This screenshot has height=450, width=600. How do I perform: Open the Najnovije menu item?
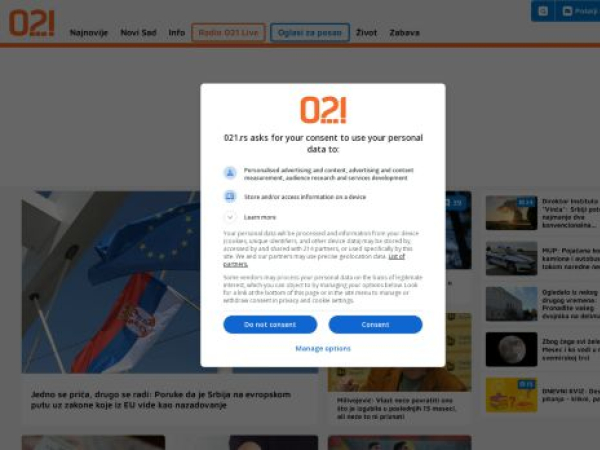[89, 33]
